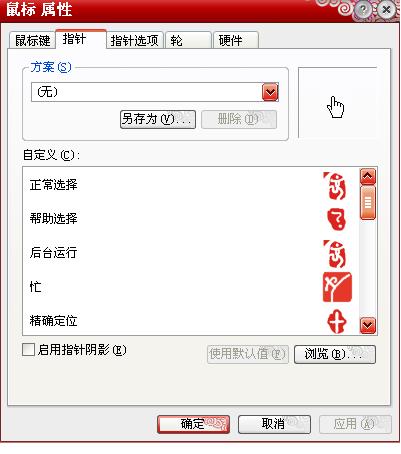Open the 轮 wheel tab
Screen dimensions: 401x454
click(x=188, y=40)
